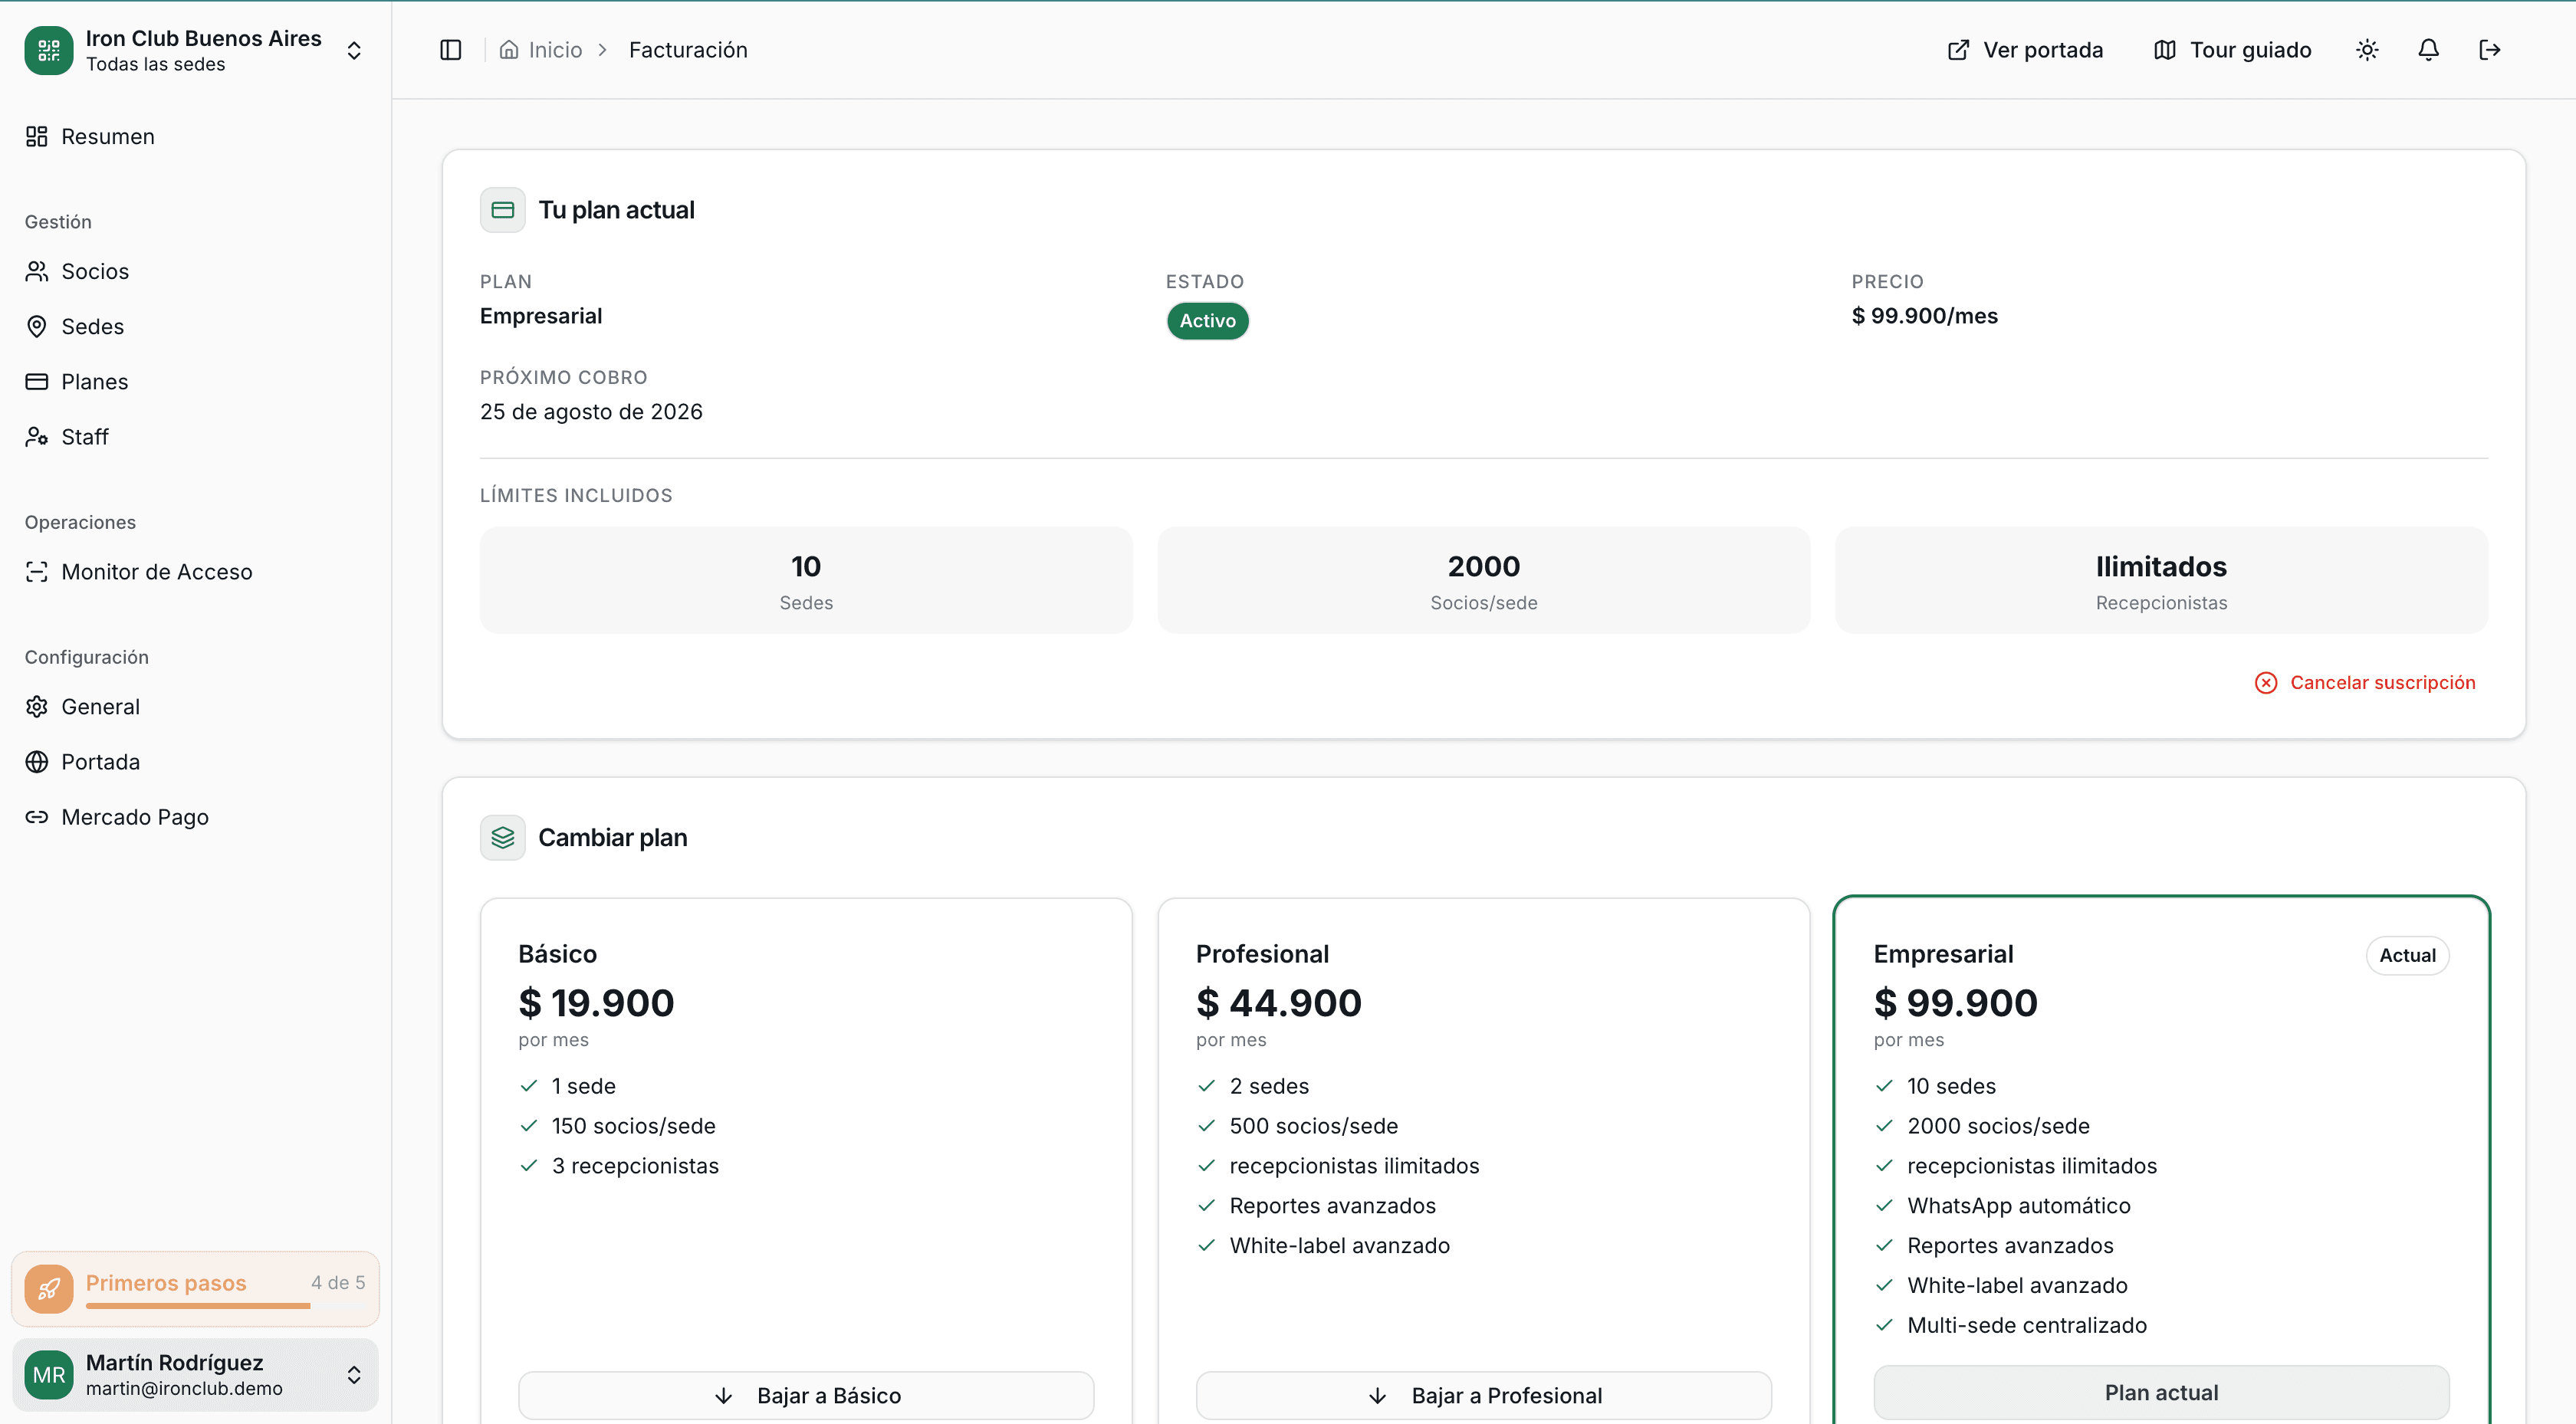Toggle the sidebar panel visibility
The image size is (2576, 1424).
[450, 49]
